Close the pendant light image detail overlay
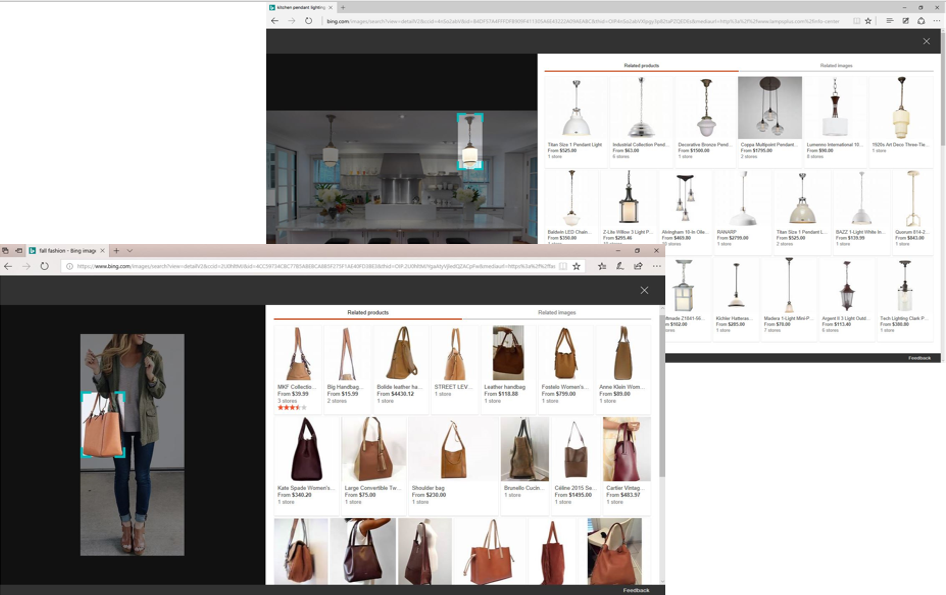This screenshot has height=595, width=946. click(x=926, y=41)
